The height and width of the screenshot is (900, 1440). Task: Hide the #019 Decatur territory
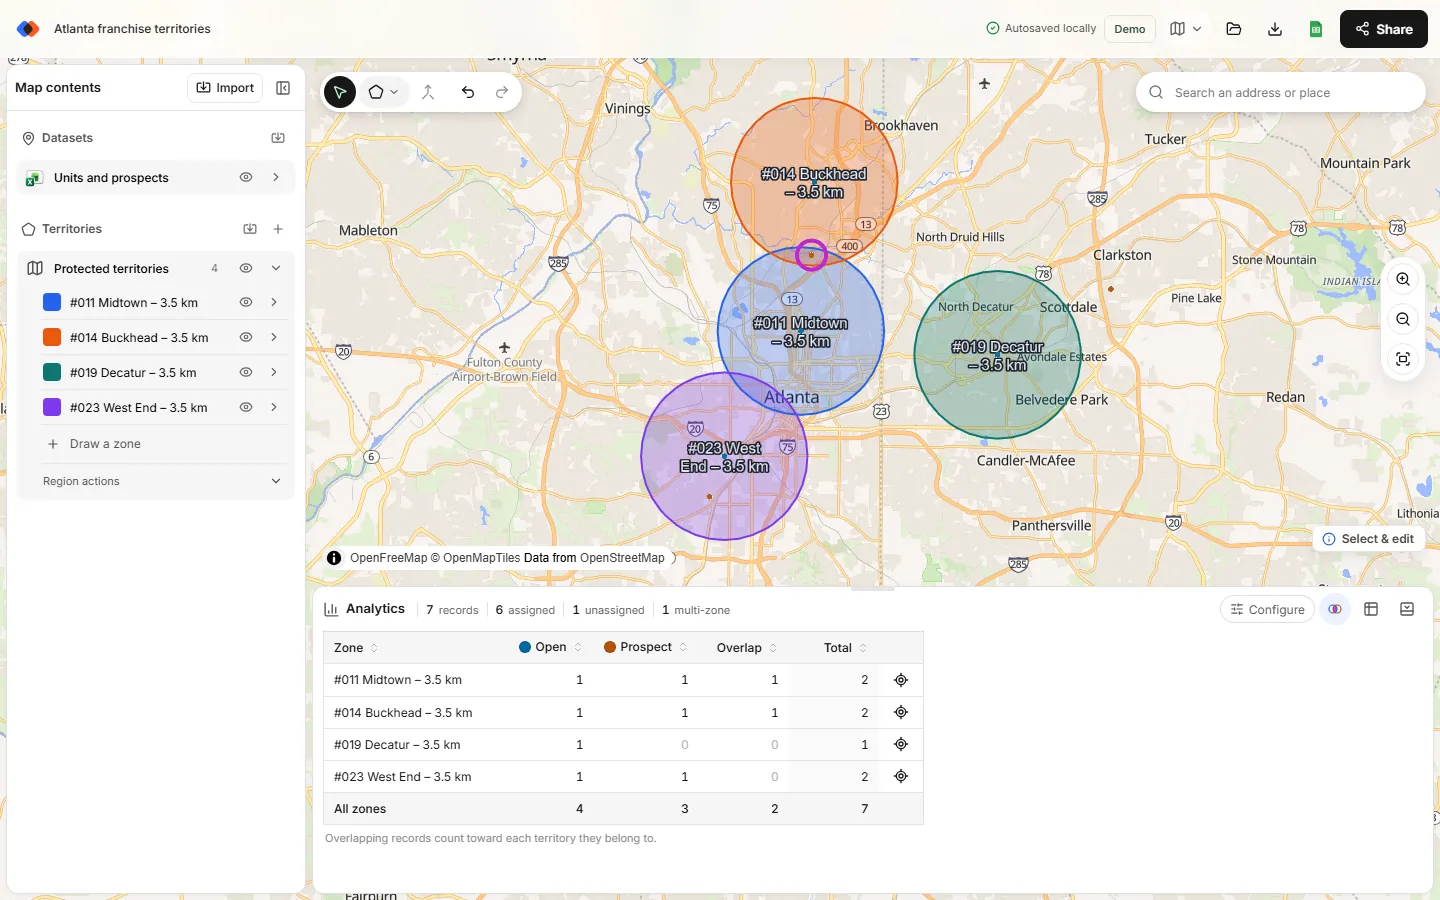(x=245, y=372)
